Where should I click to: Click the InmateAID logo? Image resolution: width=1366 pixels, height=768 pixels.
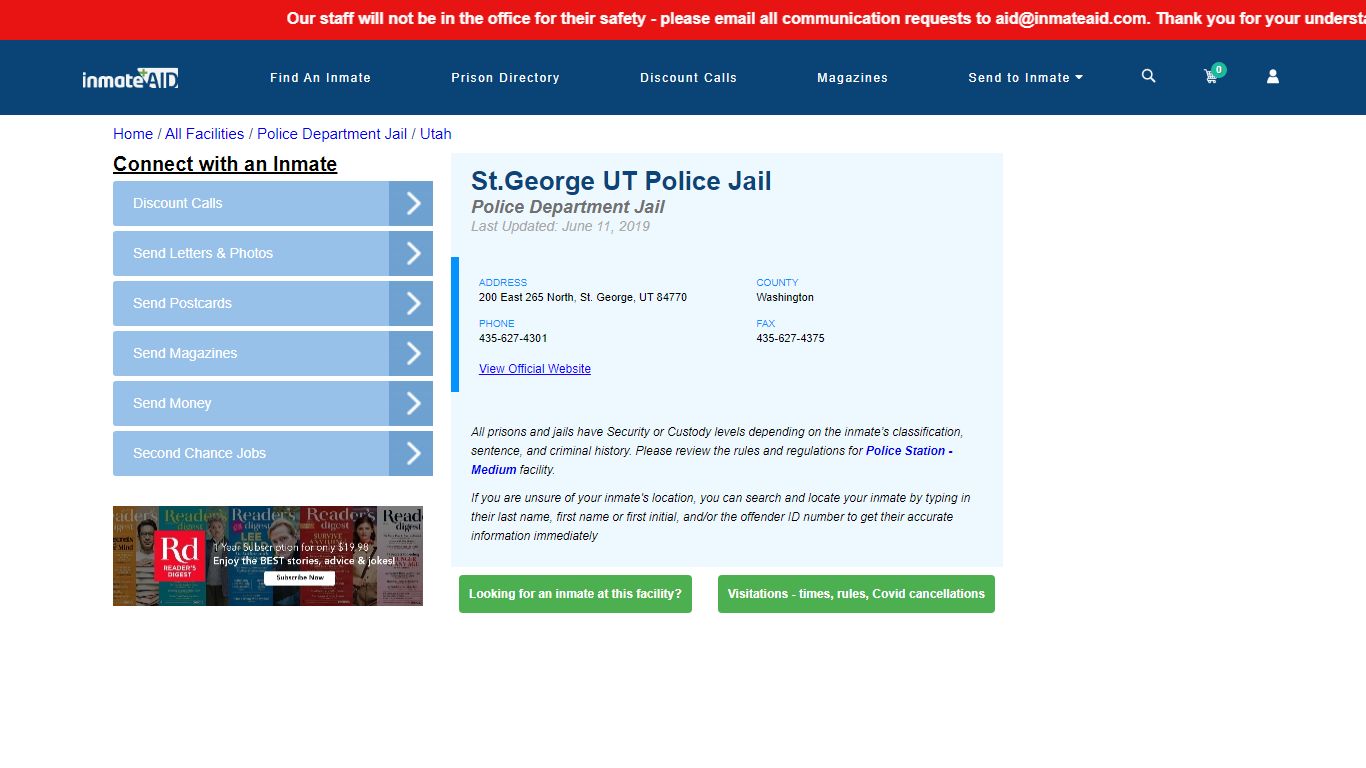pos(130,78)
